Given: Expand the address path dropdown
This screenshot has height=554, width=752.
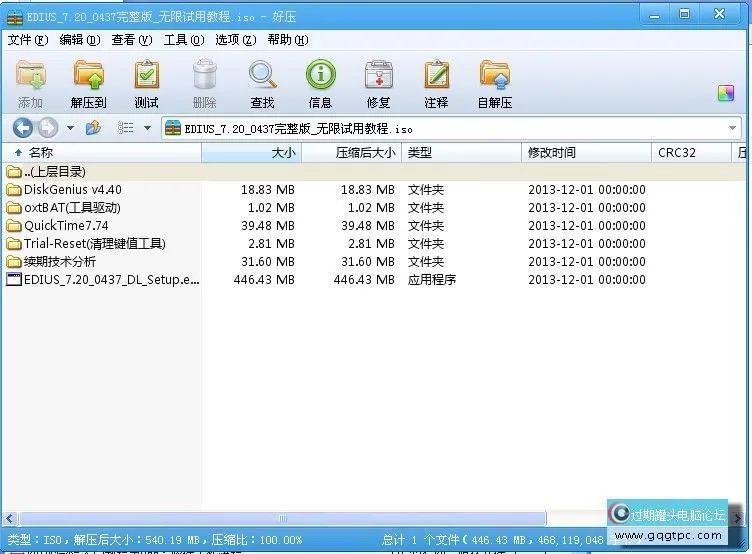Looking at the screenshot, I should click(x=732, y=128).
